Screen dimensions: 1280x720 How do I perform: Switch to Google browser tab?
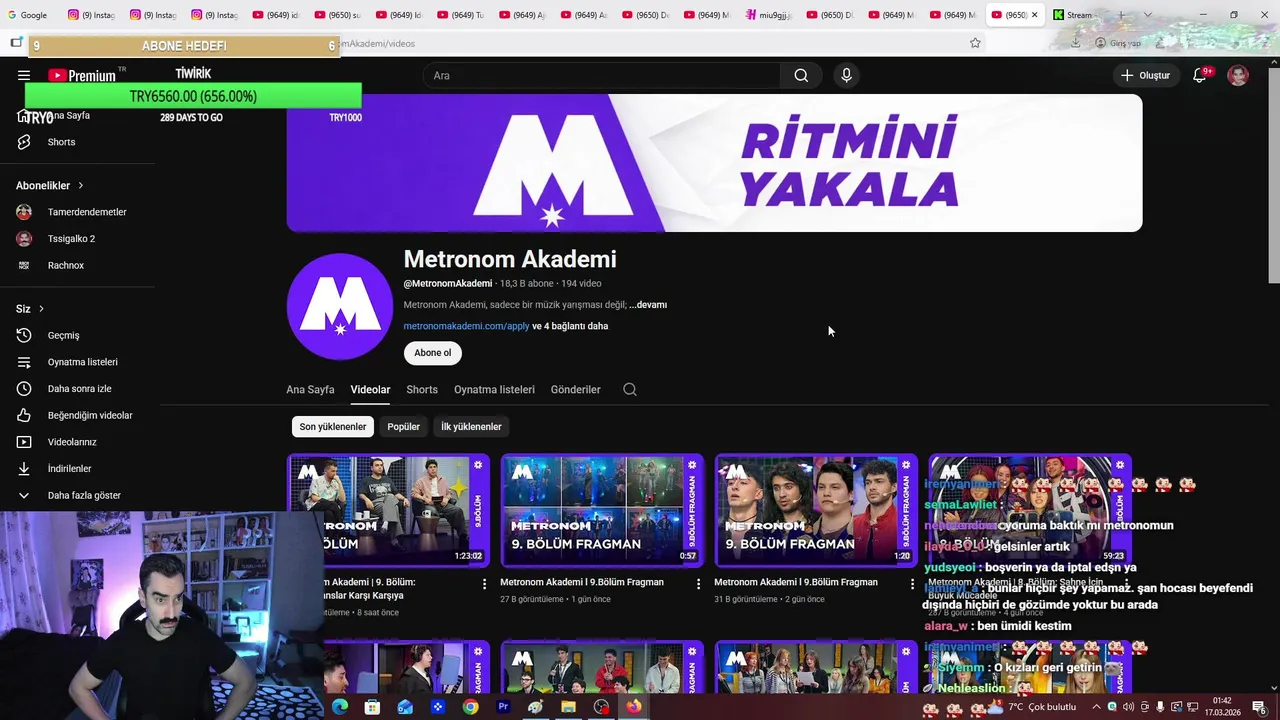coord(28,15)
